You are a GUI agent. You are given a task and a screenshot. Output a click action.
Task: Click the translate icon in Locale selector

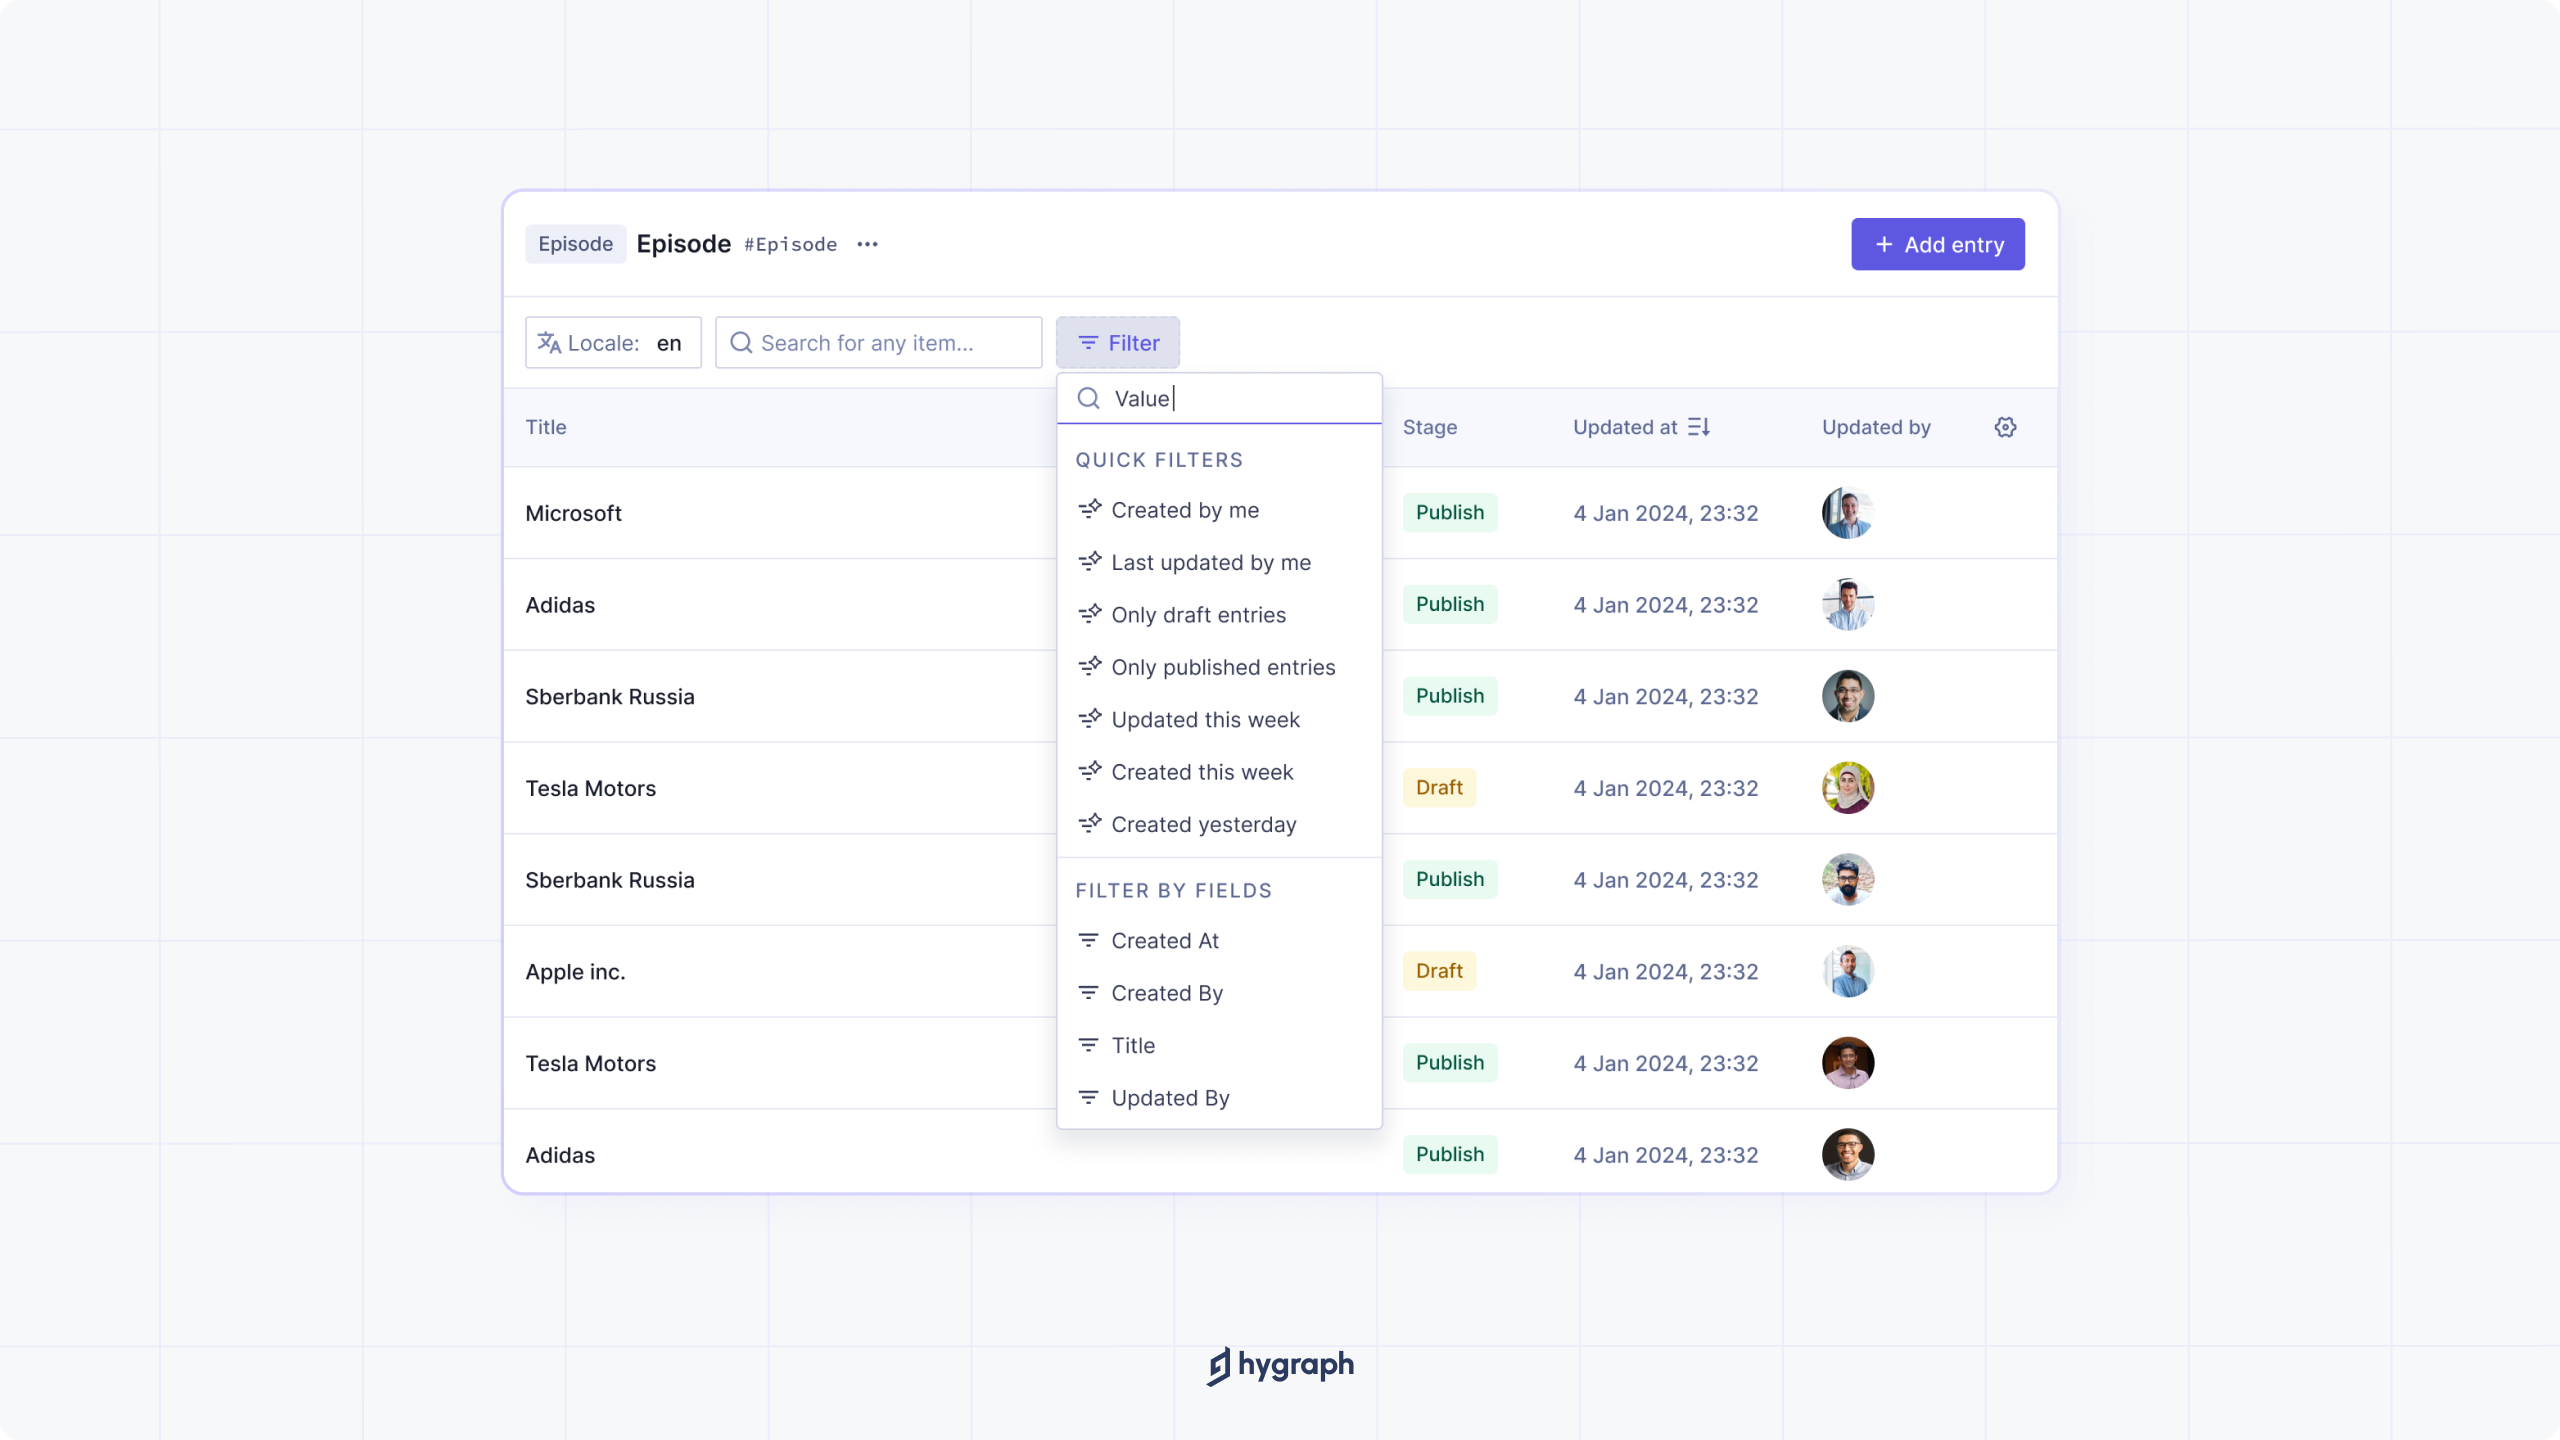tap(549, 343)
